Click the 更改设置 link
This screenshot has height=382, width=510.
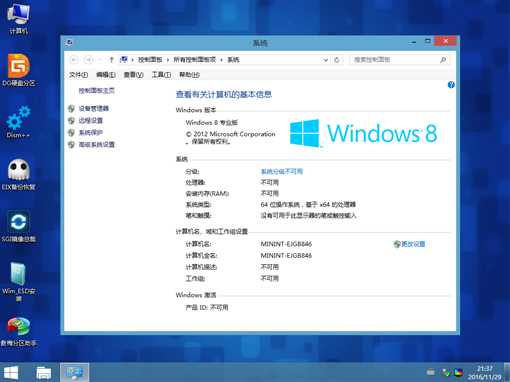413,244
